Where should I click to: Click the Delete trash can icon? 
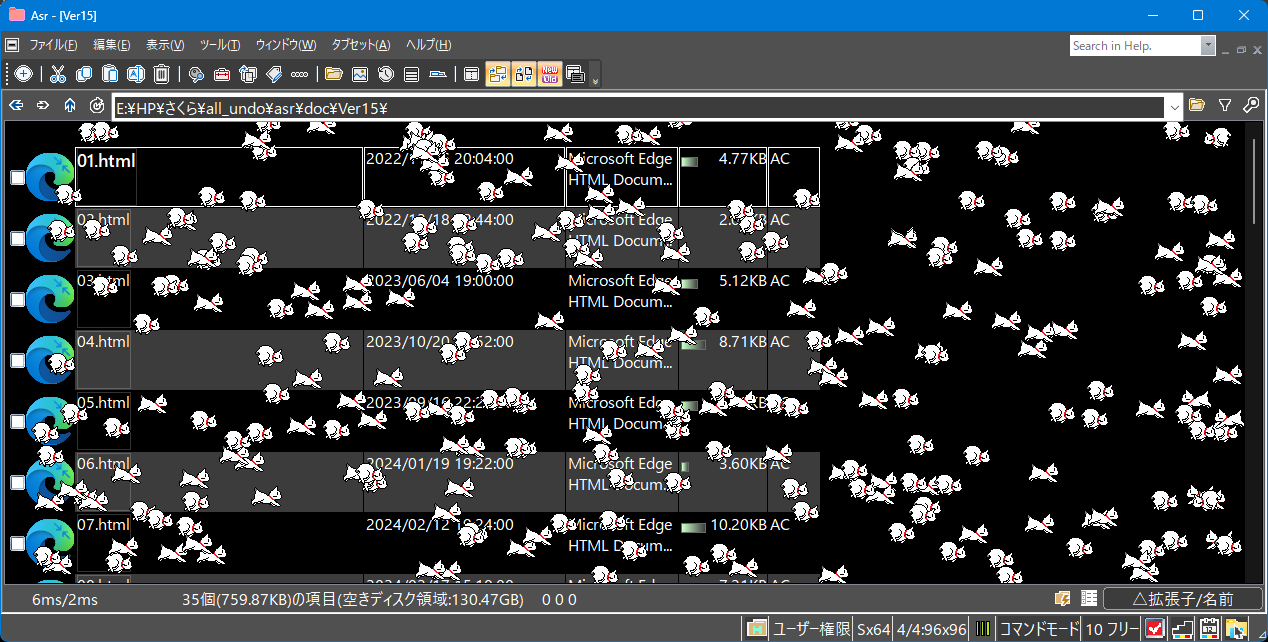[x=162, y=74]
